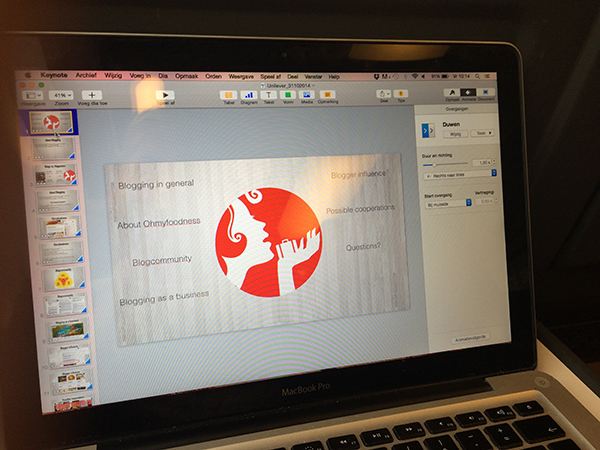The image size is (600, 450).
Task: Click the duration stepper next to 1,50 s
Action: click(494, 162)
